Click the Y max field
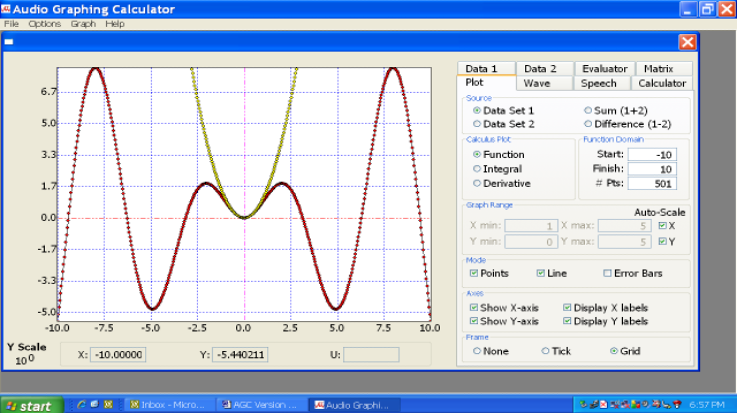737x414 pixels. [x=624, y=242]
